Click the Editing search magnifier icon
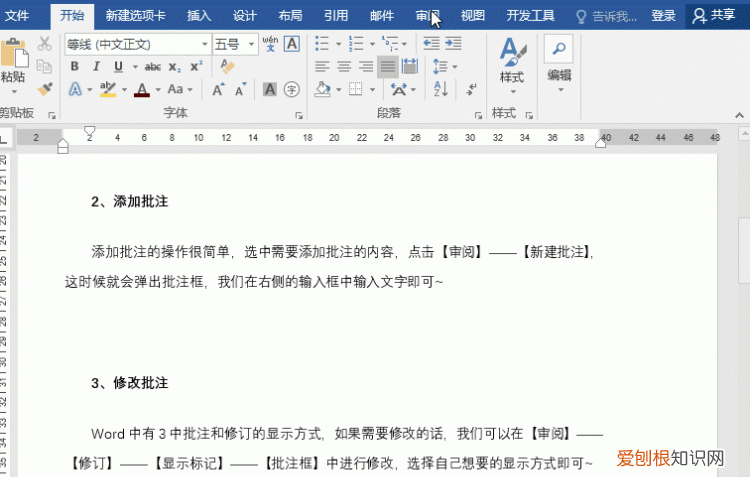This screenshot has height=477, width=750. (559, 48)
